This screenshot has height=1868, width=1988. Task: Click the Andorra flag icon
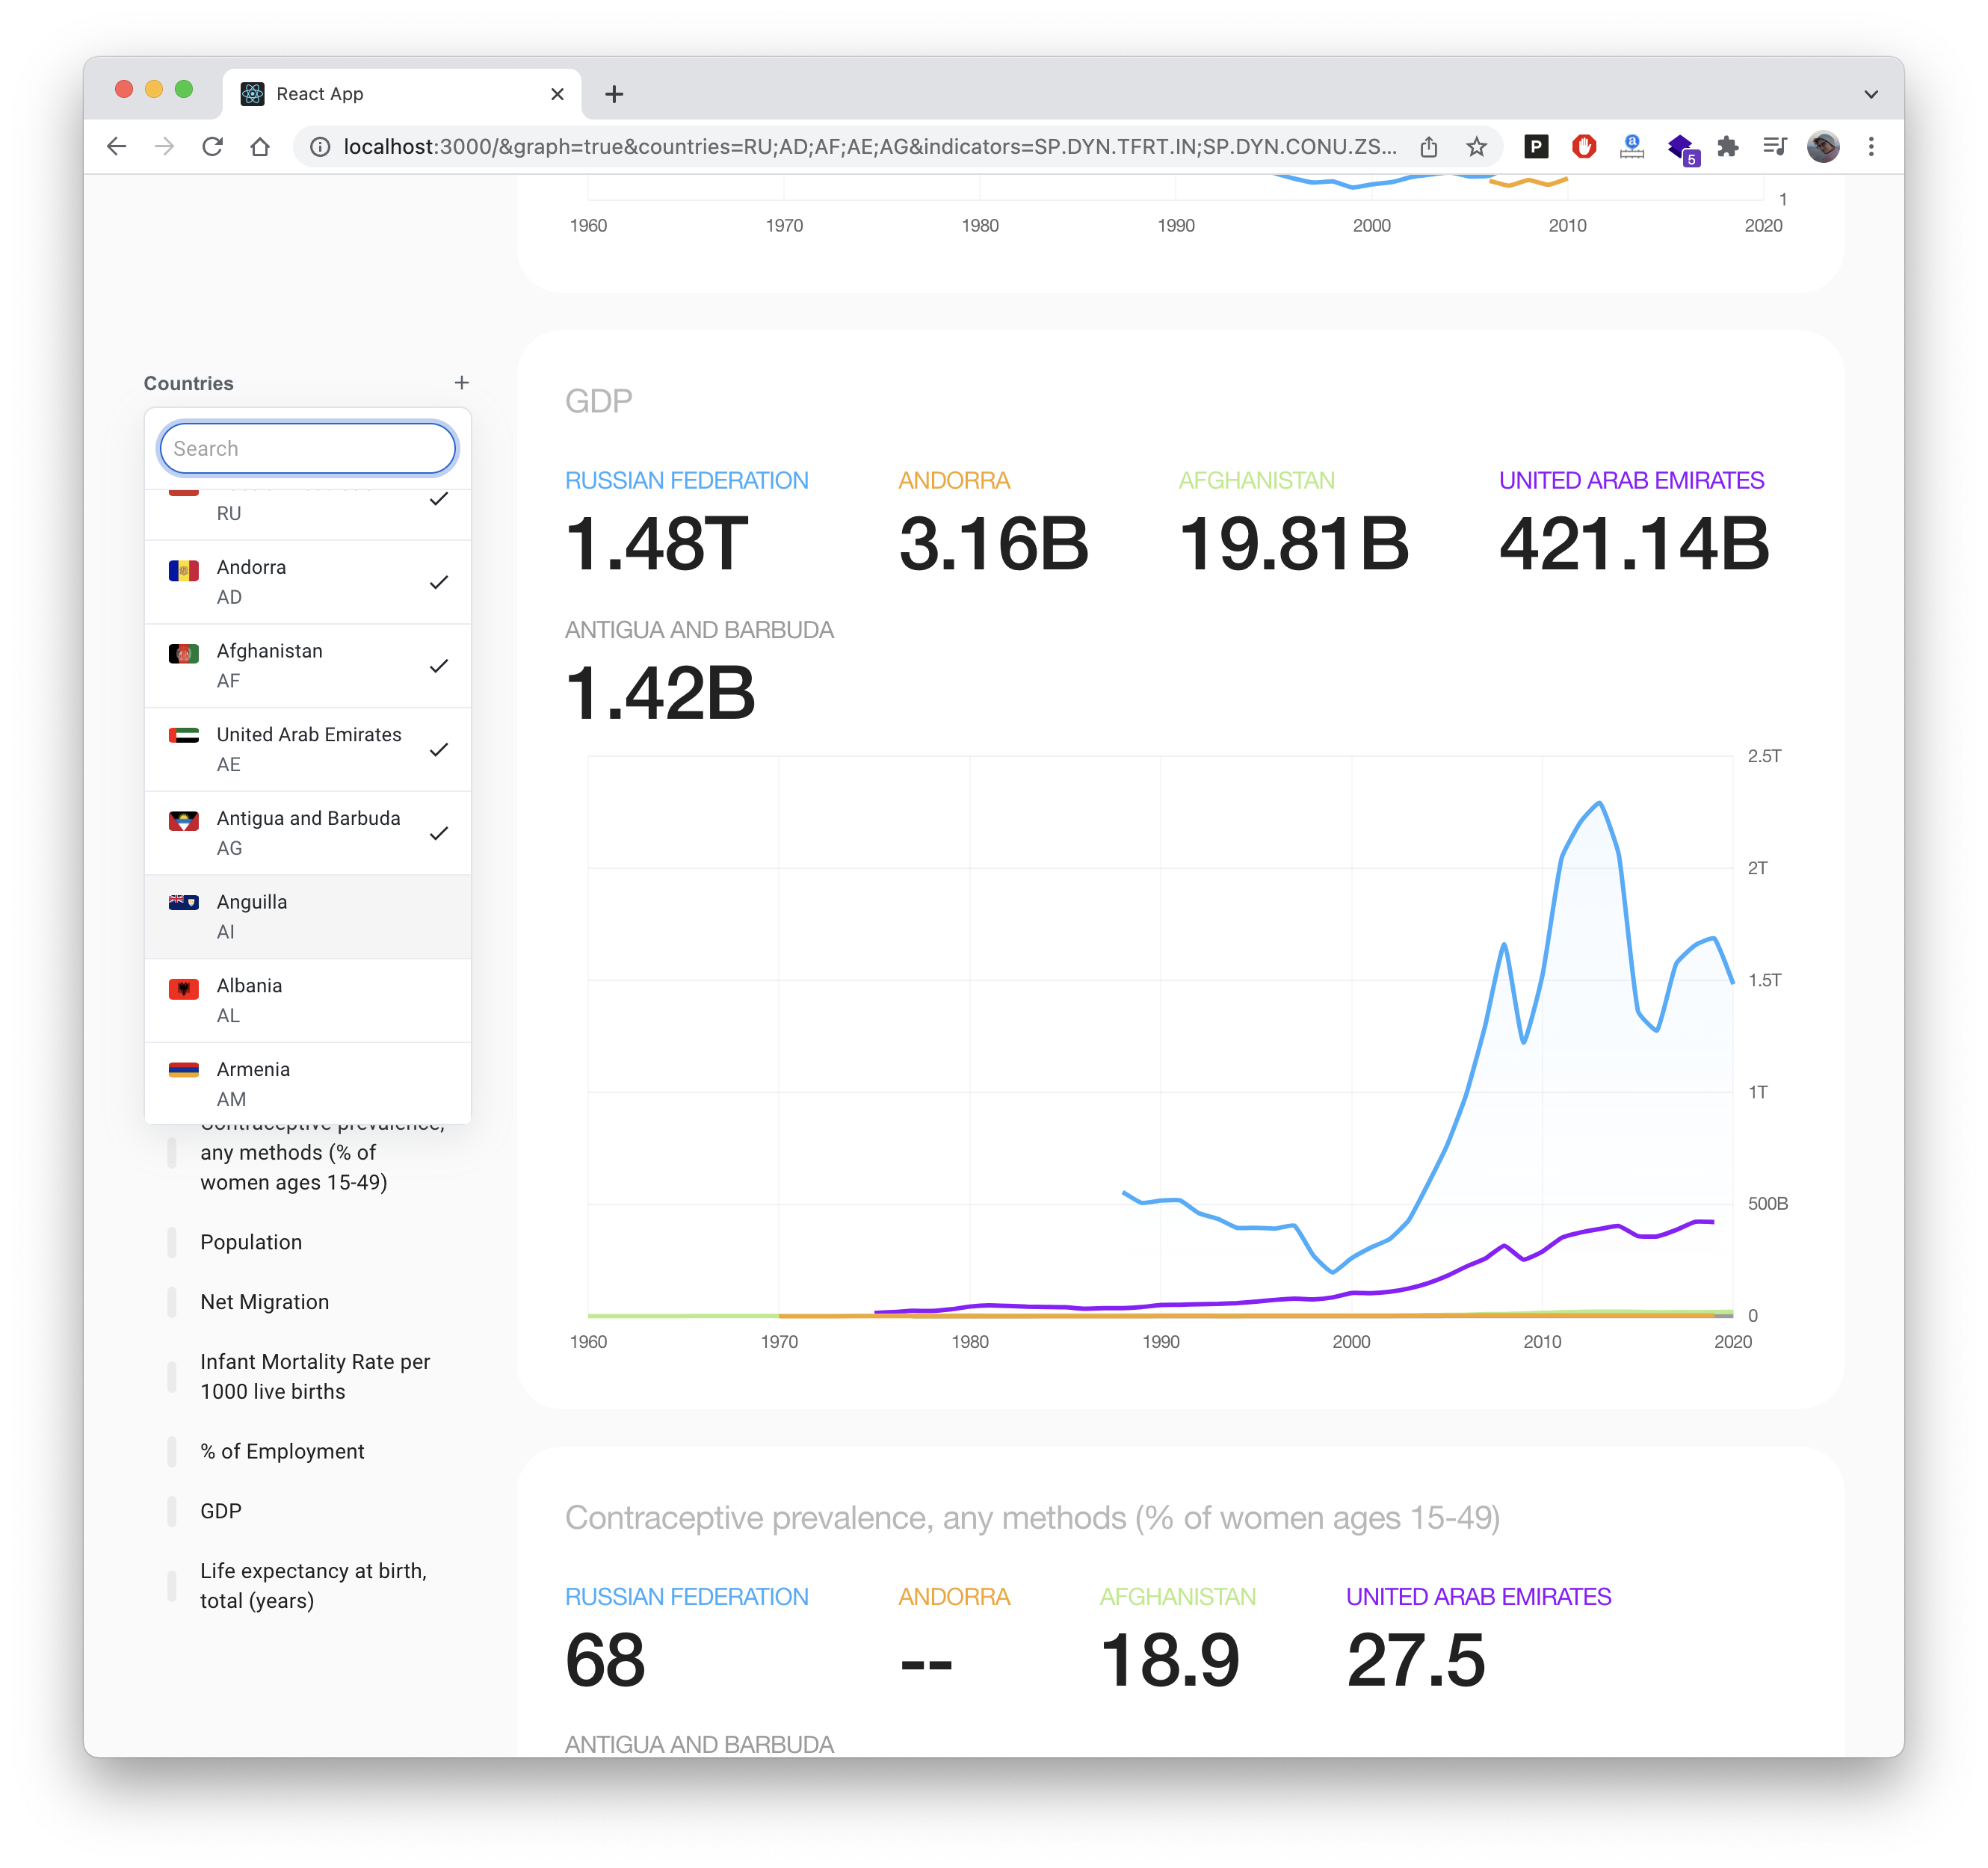point(184,570)
